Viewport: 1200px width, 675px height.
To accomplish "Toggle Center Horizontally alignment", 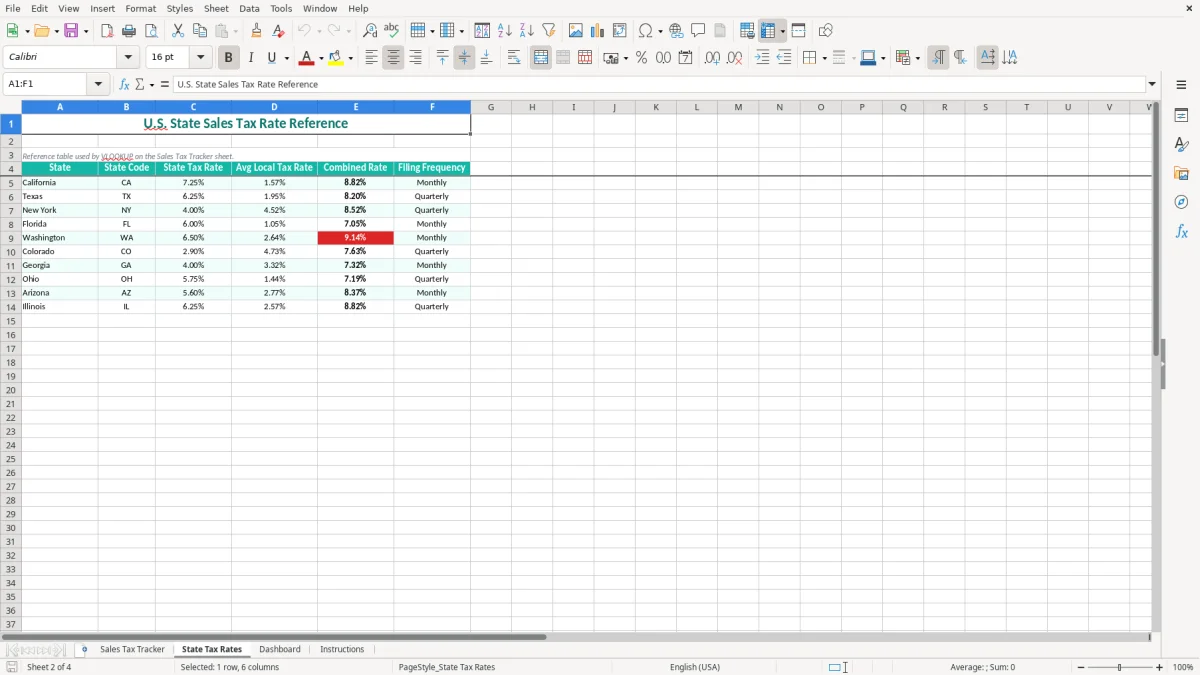I will (x=393, y=58).
